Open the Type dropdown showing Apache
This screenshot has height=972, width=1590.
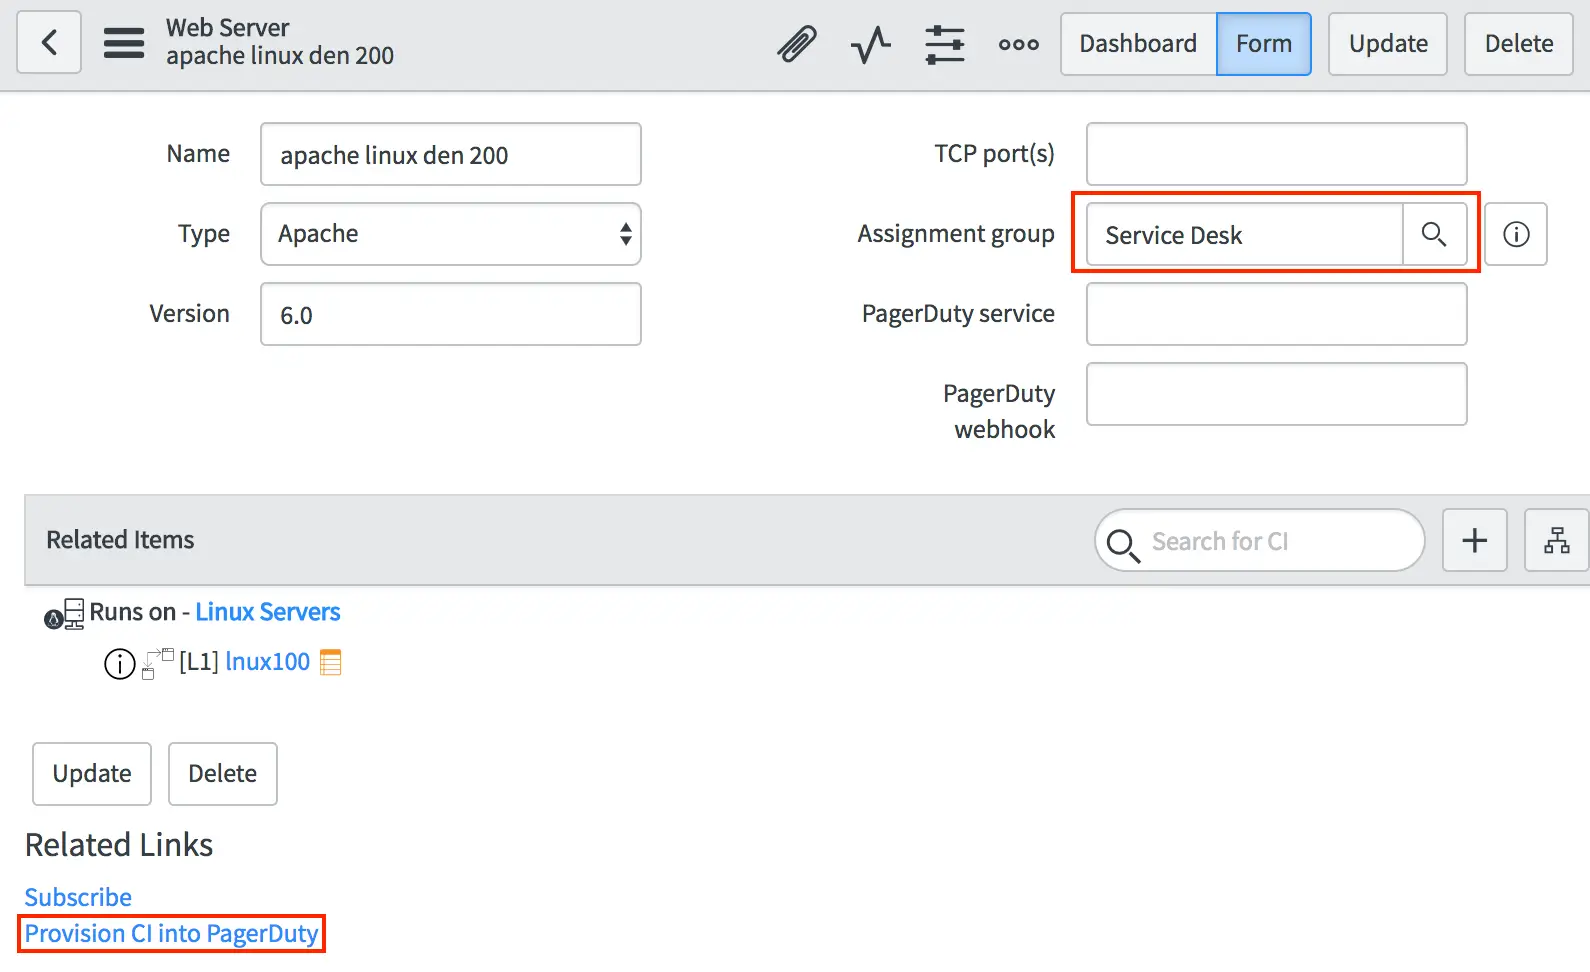tap(451, 234)
